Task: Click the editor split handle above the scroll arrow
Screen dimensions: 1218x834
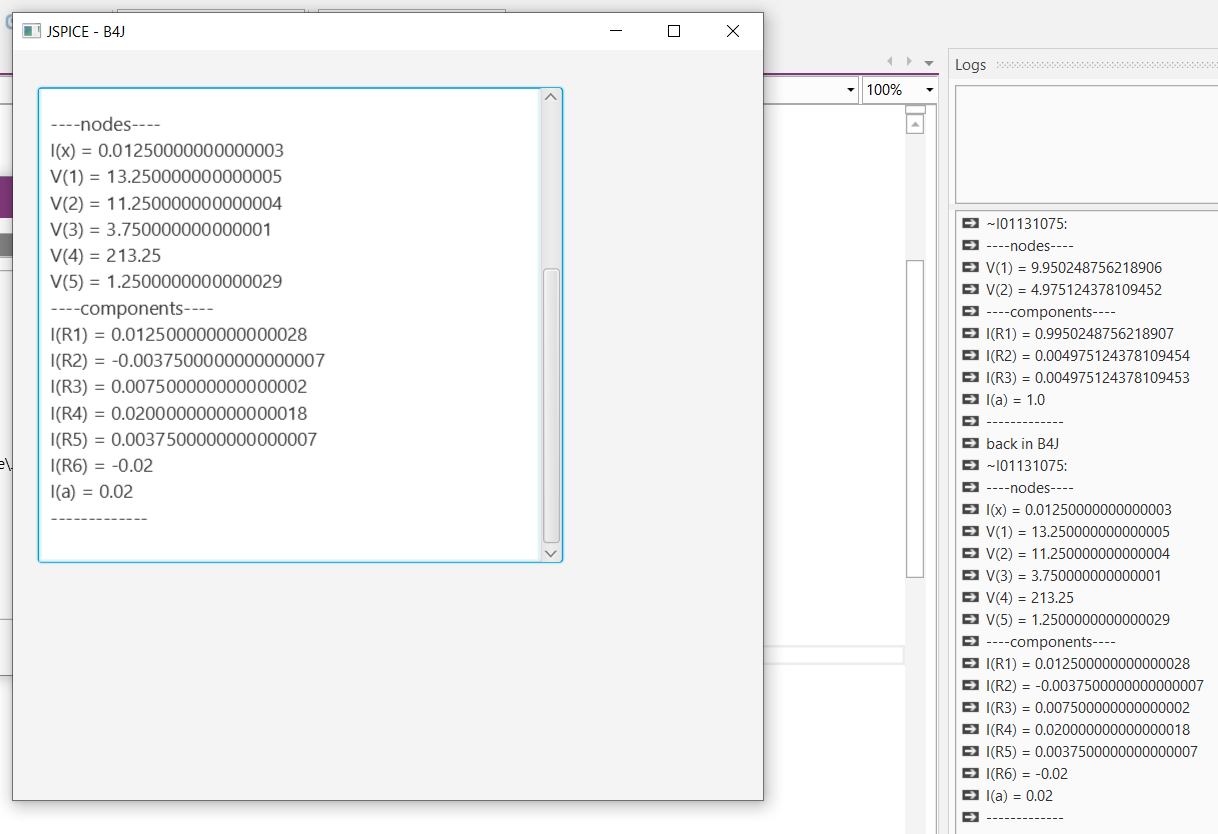Action: tap(914, 110)
